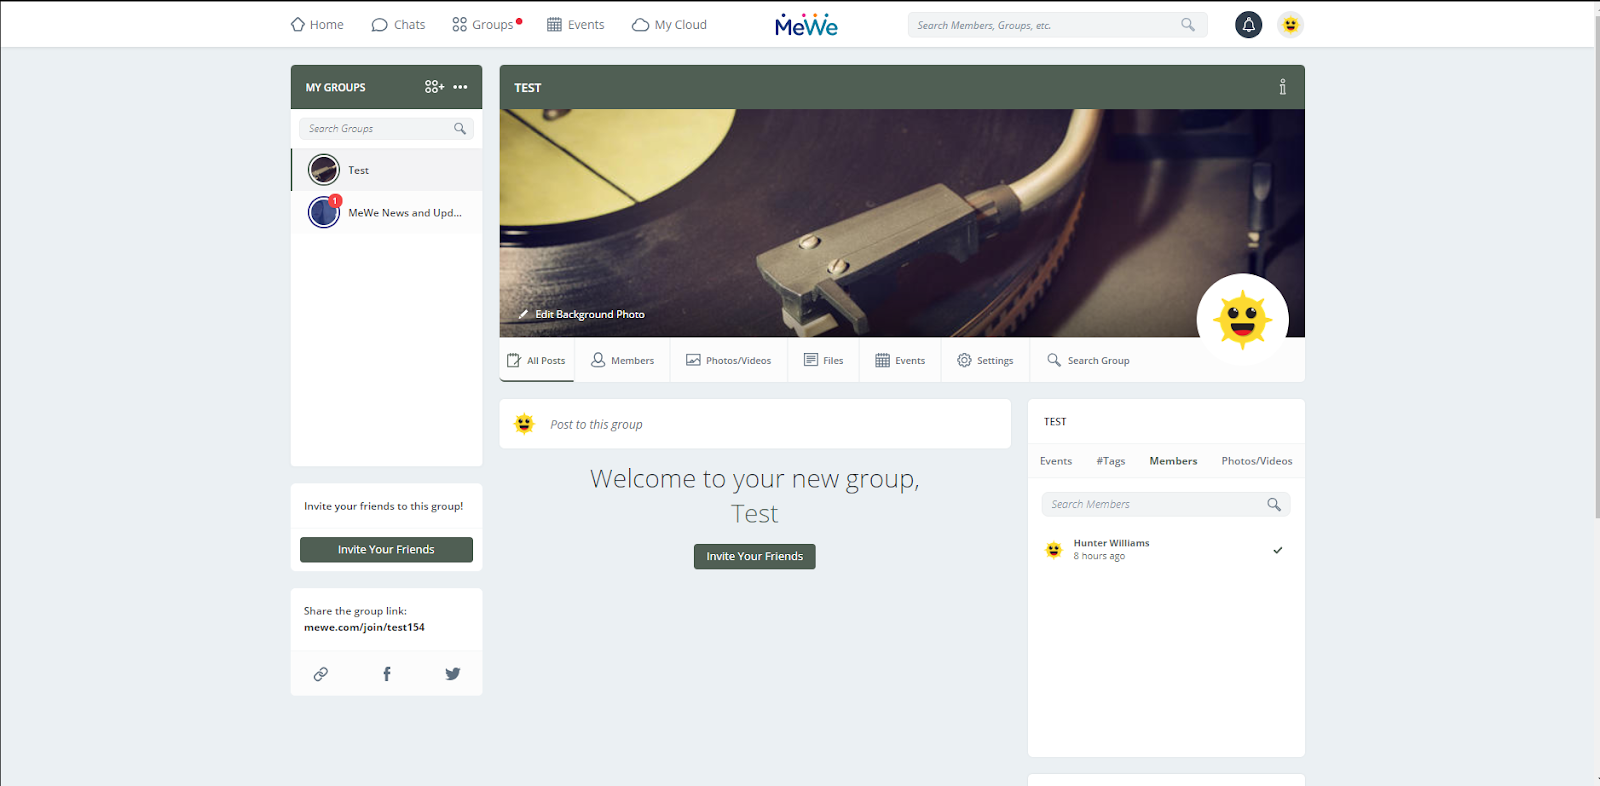Image resolution: width=1600 pixels, height=786 pixels.
Task: Click '8 hours ago' under Hunter Williams
Action: click(1099, 556)
